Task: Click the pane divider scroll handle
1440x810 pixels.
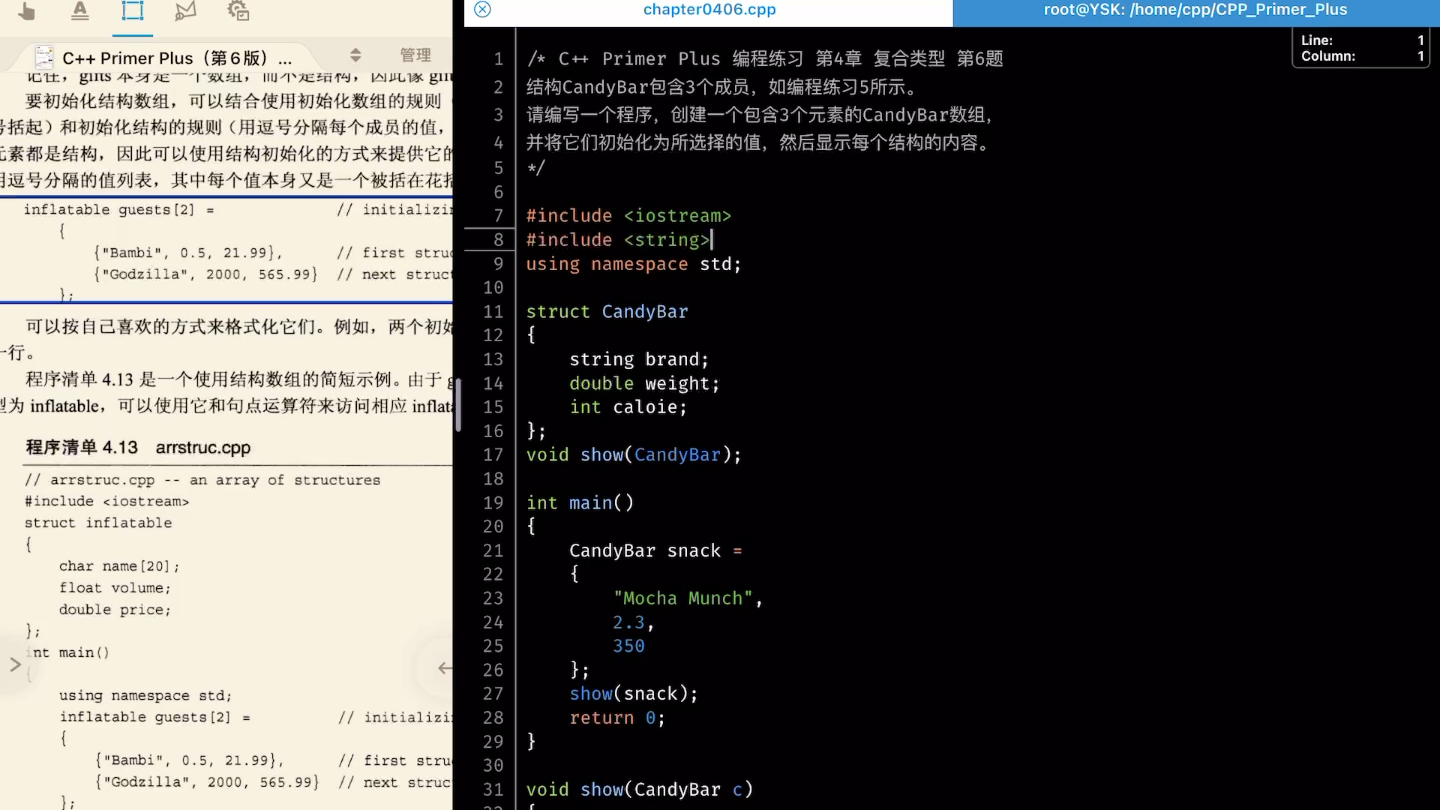Action: 458,404
